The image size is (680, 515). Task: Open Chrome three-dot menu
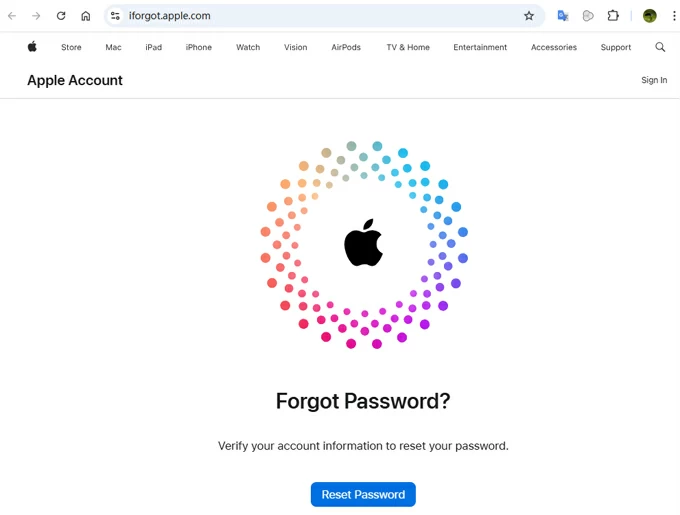tap(674, 16)
